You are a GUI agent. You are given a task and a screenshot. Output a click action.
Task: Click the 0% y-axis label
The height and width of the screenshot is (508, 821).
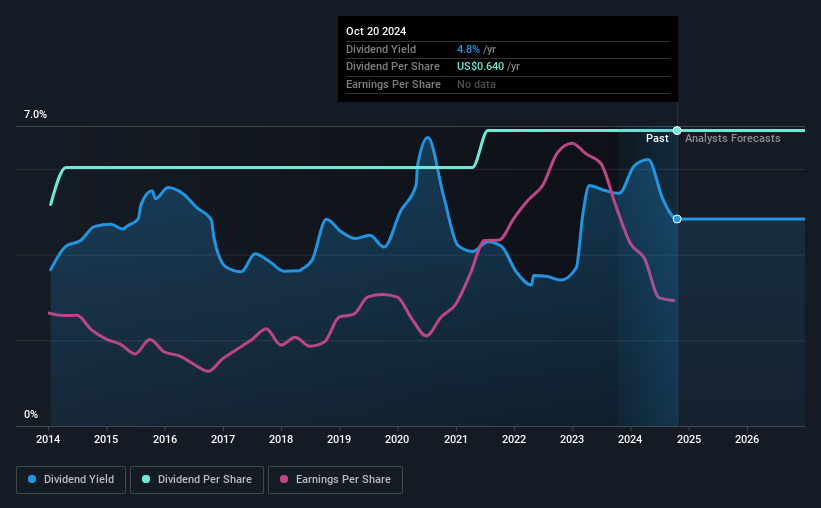point(31,414)
